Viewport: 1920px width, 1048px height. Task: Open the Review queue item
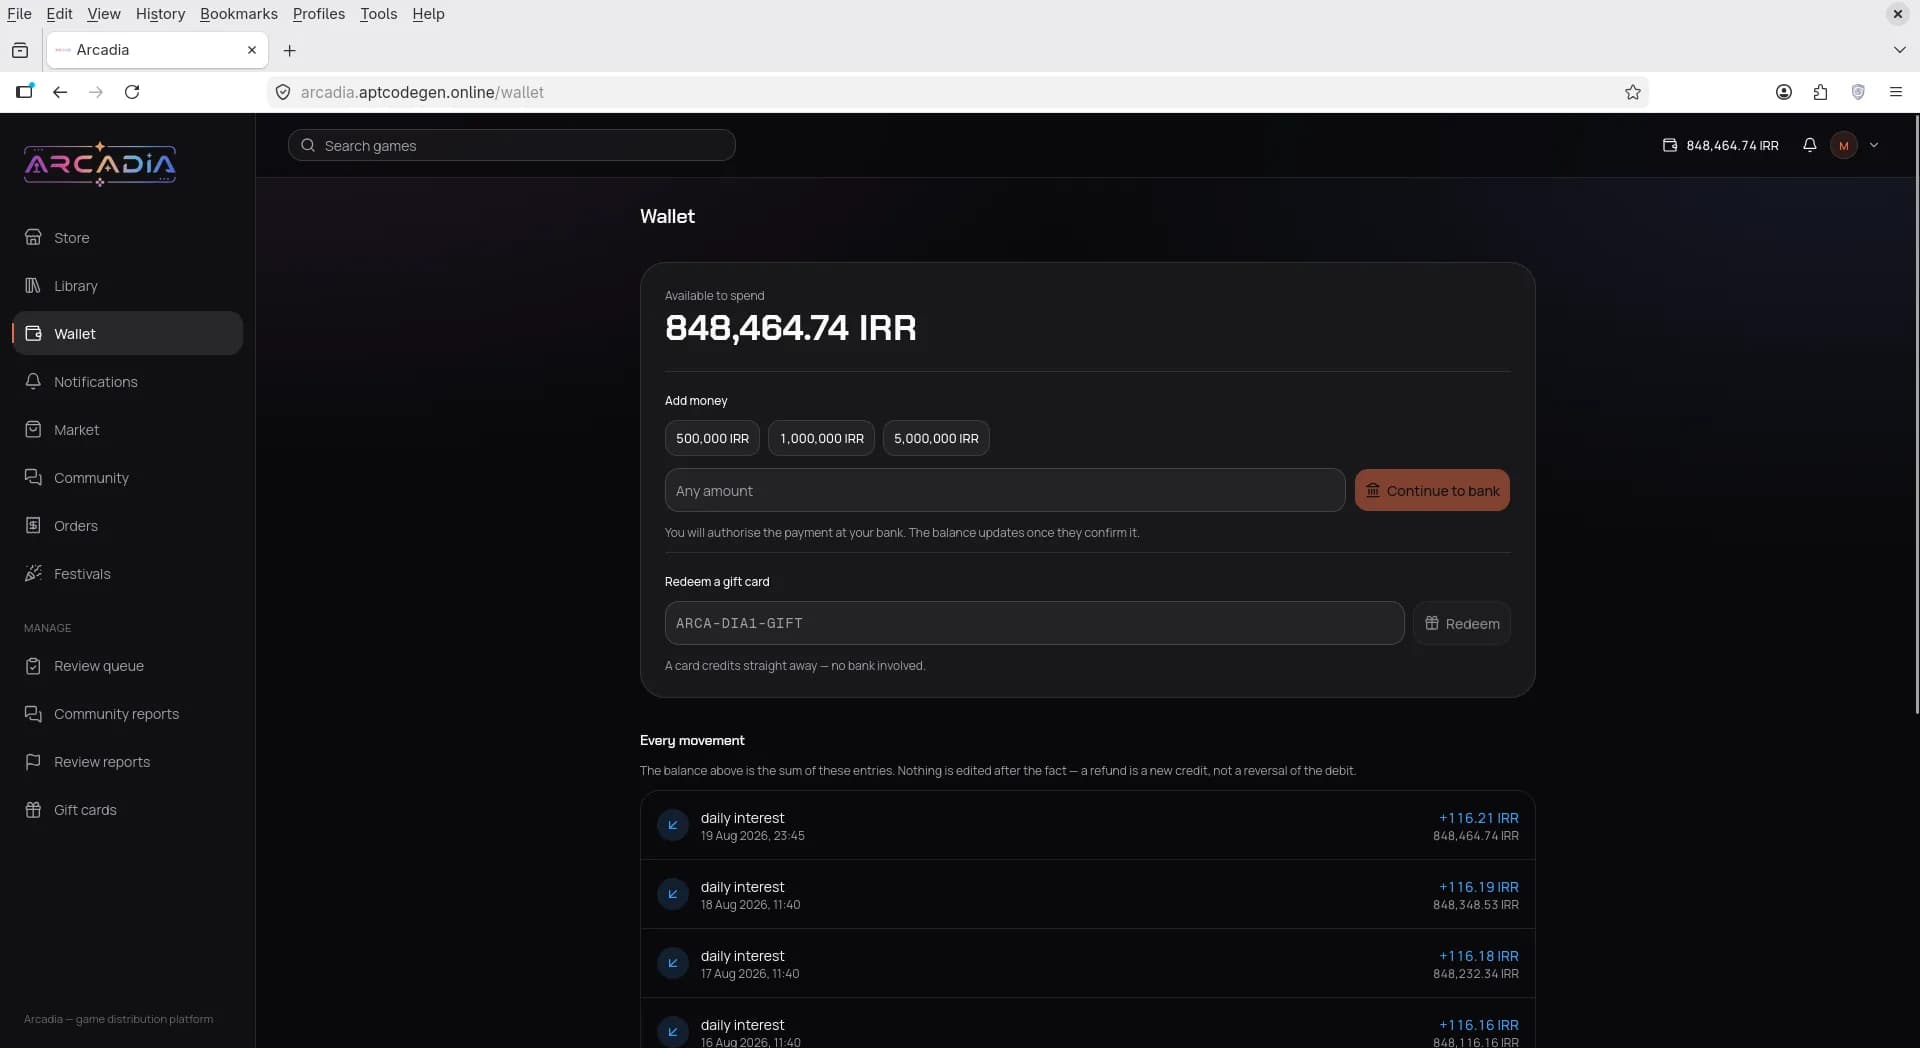[x=127, y=666]
